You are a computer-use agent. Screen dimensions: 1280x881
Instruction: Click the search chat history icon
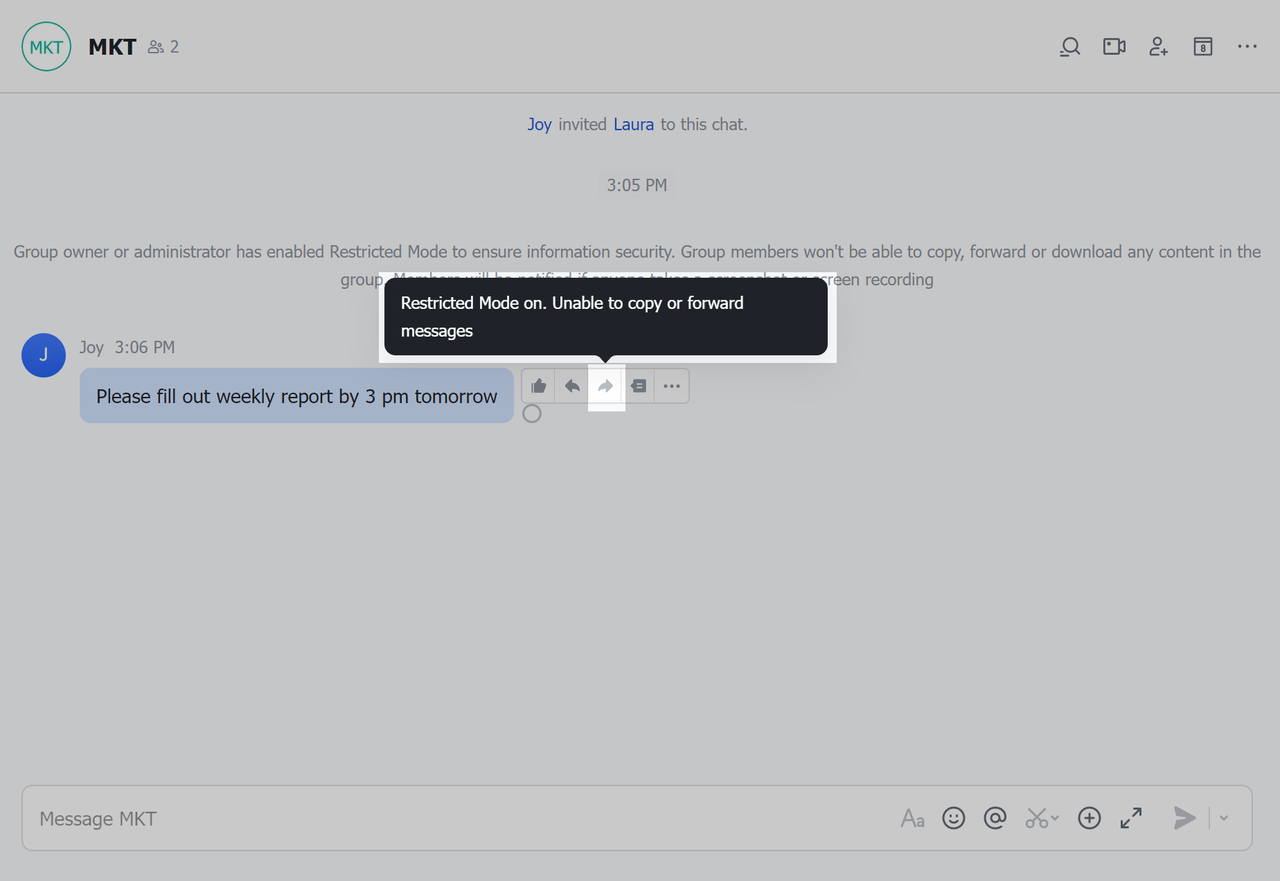[1070, 47]
